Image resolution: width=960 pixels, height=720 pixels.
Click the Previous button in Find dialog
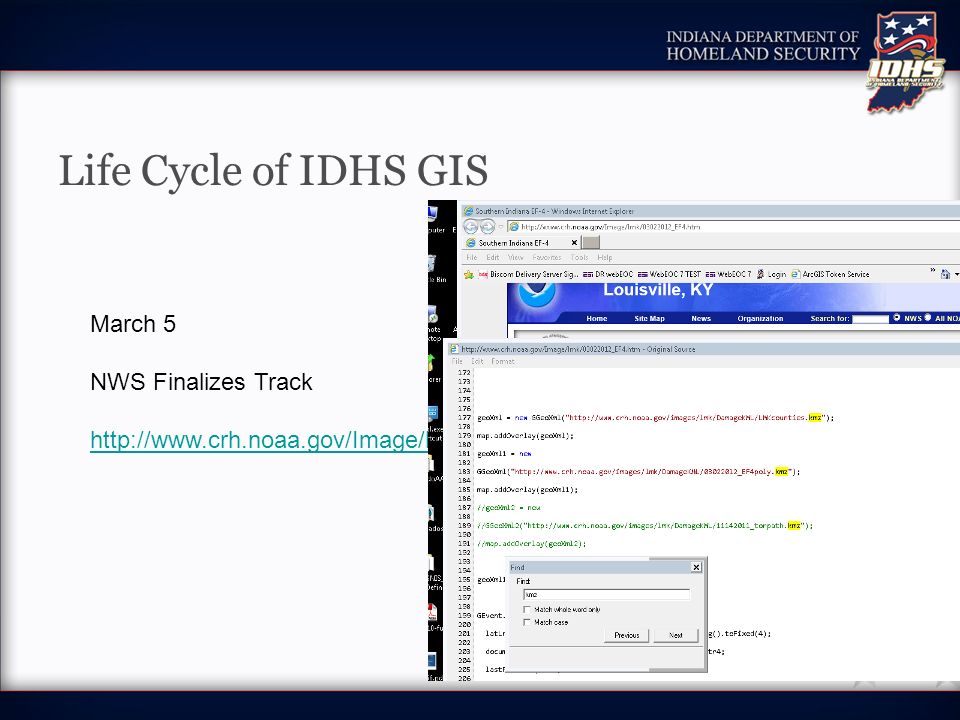click(626, 636)
